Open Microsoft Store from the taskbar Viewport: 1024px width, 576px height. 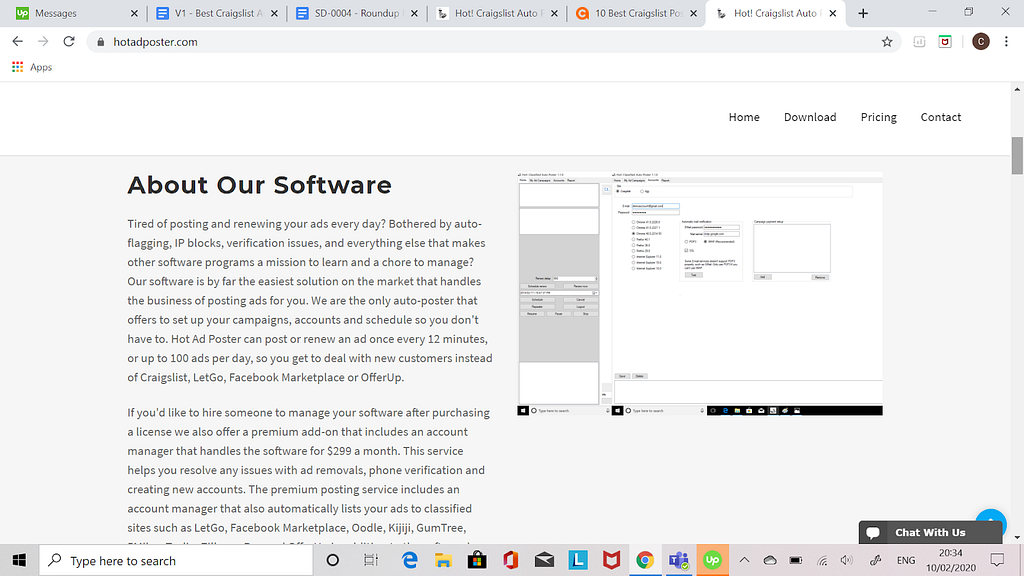(x=477, y=560)
